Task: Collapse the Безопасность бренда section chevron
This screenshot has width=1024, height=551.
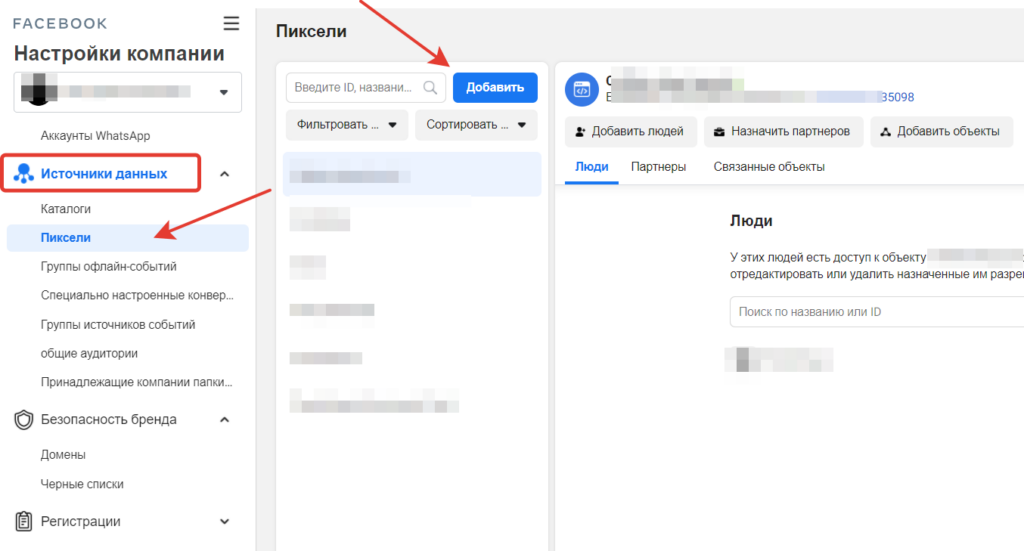Action: coord(224,420)
